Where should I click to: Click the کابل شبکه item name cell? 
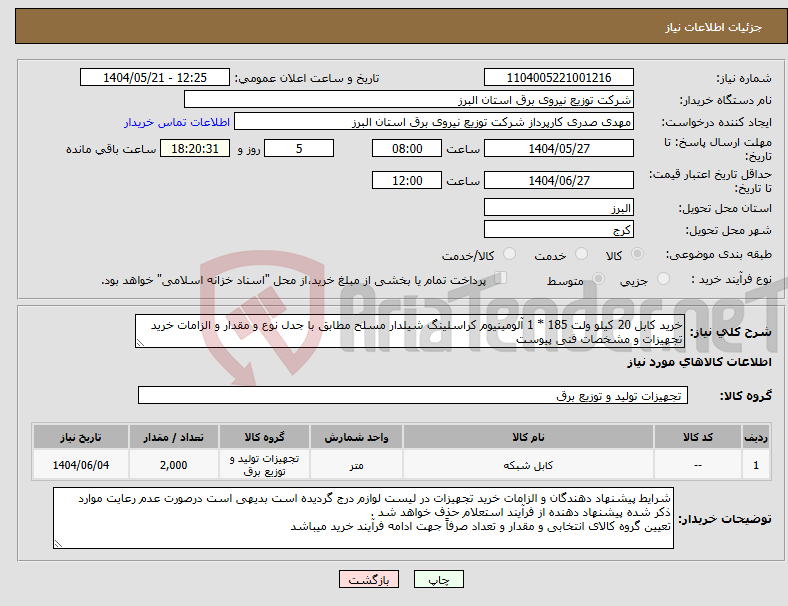(528, 465)
